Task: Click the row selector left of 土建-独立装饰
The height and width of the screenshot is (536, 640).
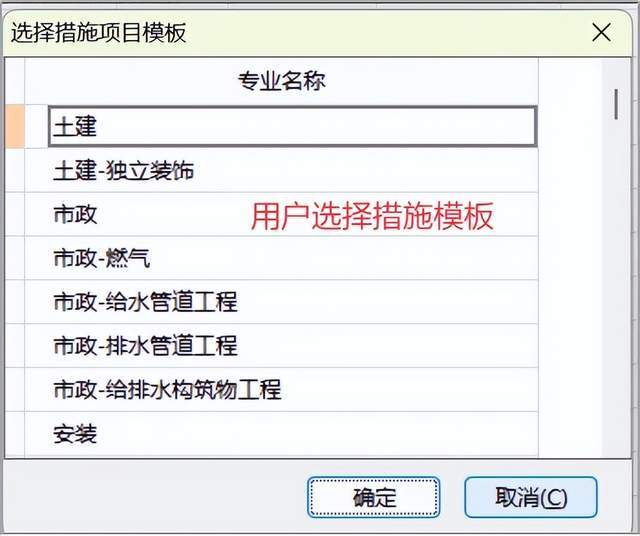Action: [14, 171]
